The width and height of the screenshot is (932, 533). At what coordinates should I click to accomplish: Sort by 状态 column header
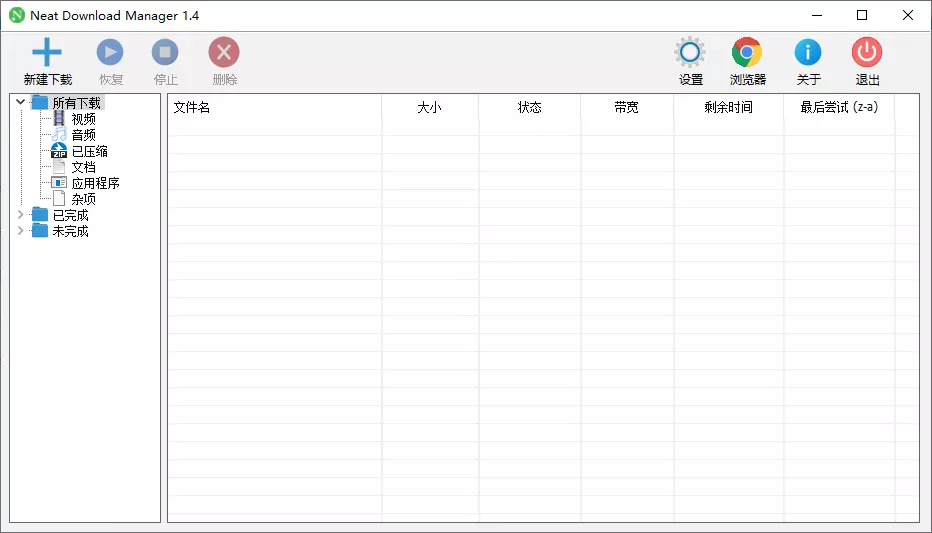(530, 107)
